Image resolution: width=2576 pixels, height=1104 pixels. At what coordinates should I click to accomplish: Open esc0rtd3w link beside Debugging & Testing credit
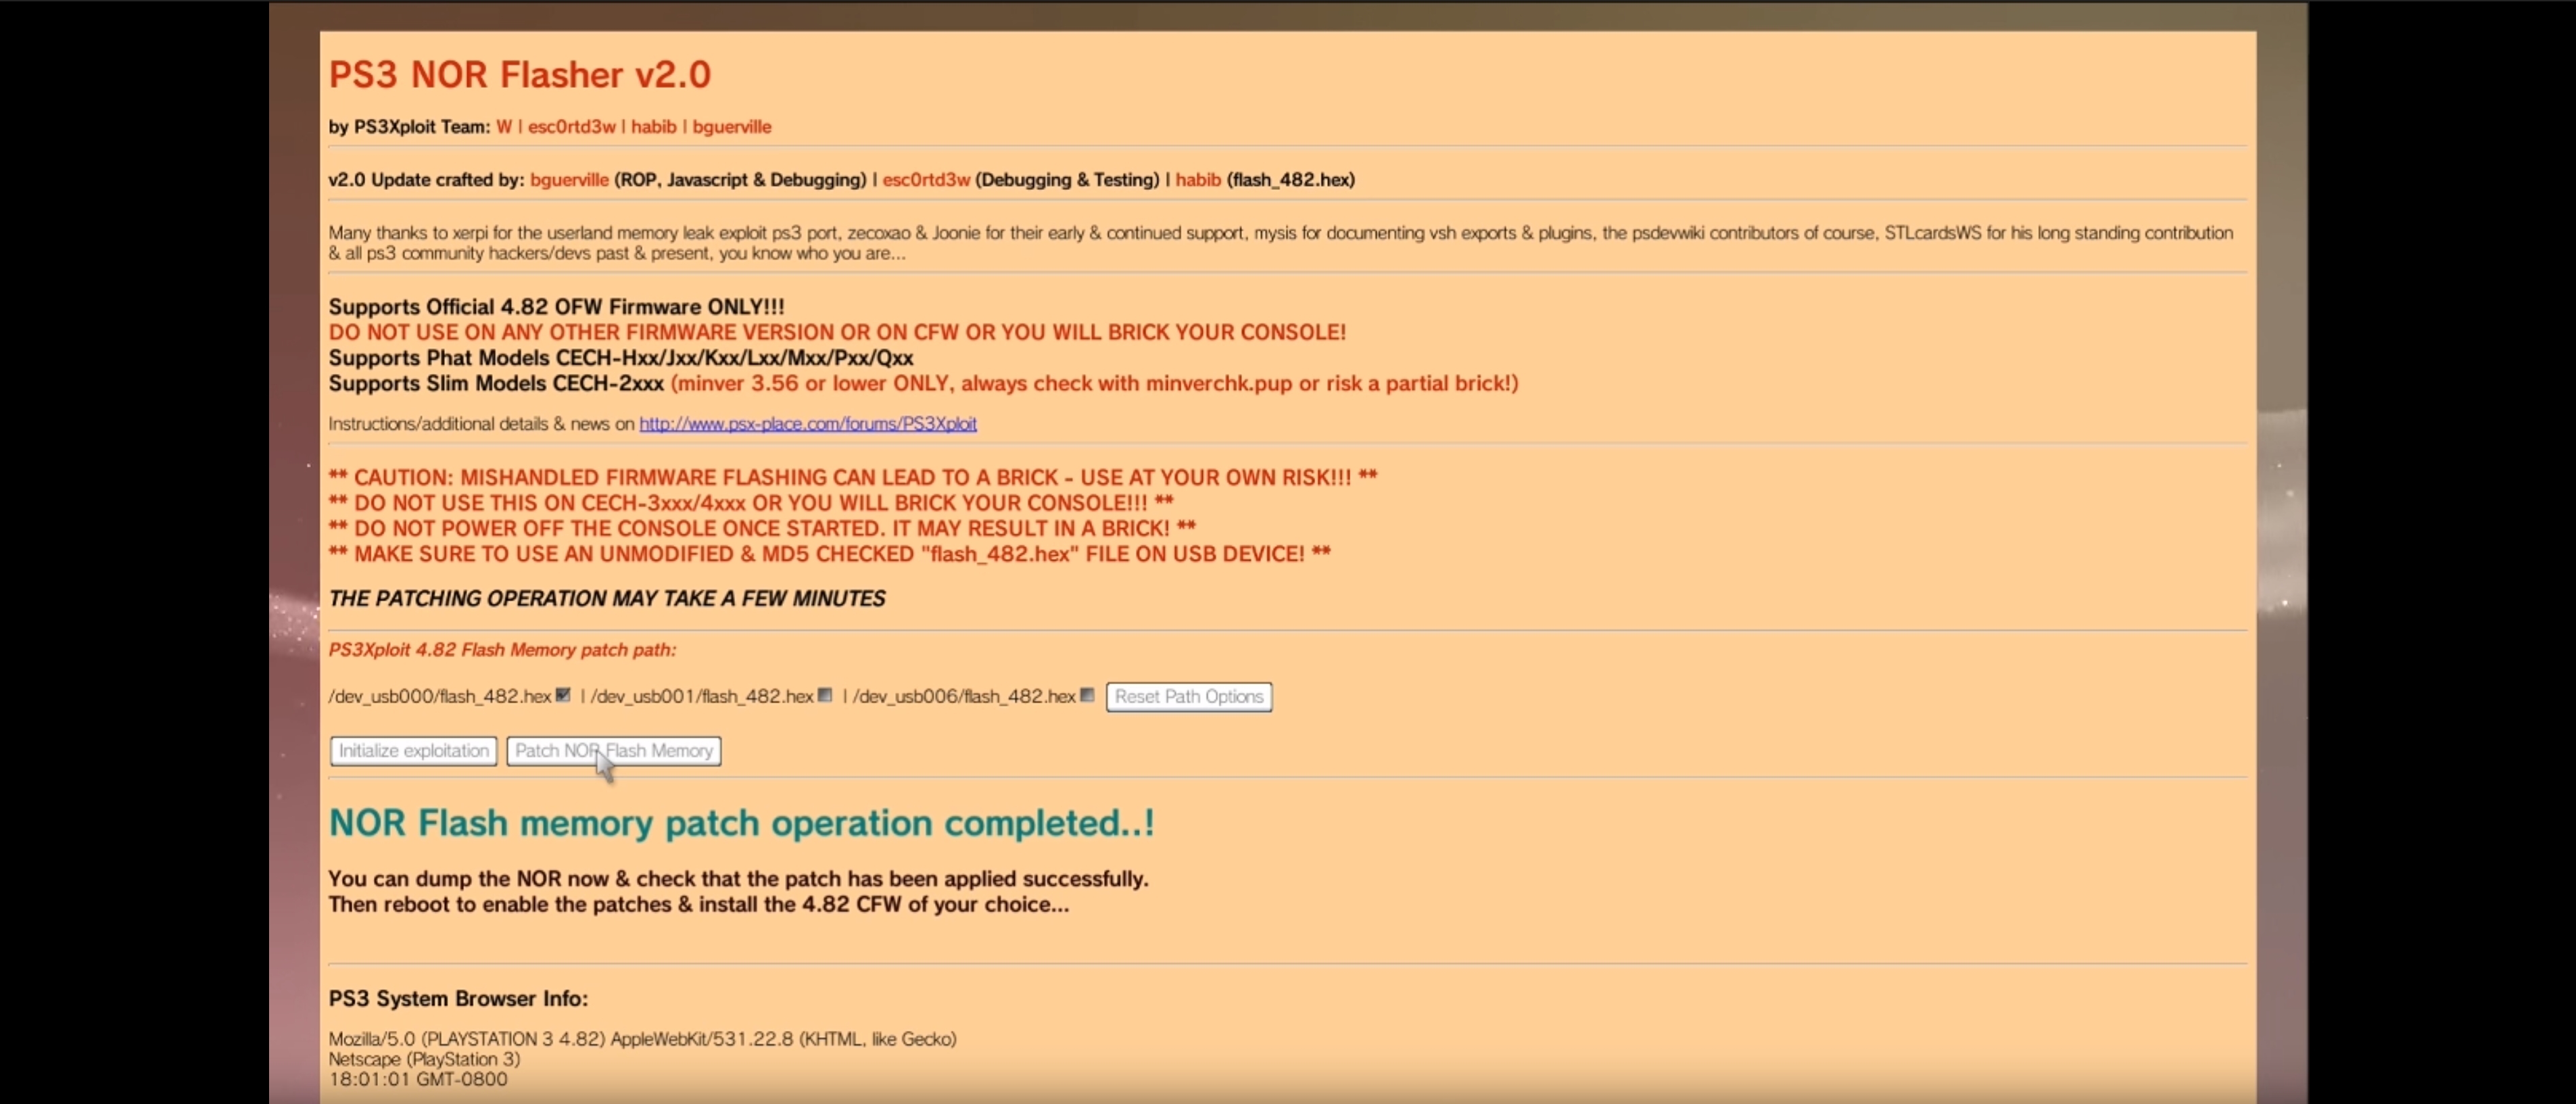click(925, 179)
